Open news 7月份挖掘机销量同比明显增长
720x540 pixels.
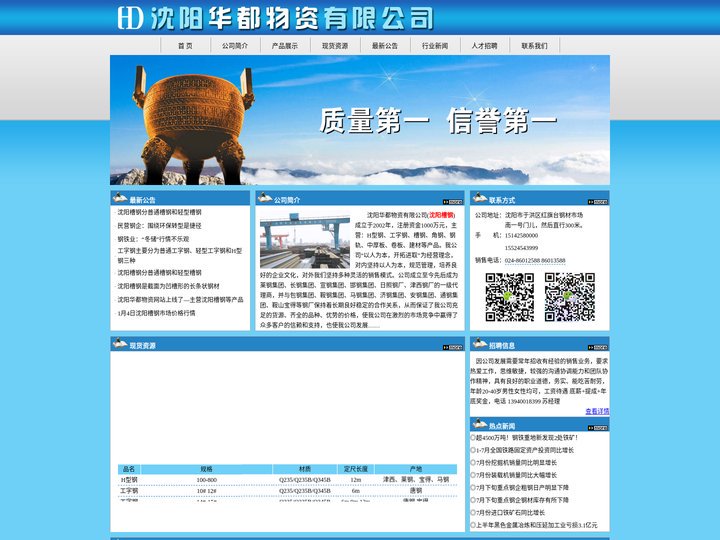pyautogui.click(x=516, y=463)
